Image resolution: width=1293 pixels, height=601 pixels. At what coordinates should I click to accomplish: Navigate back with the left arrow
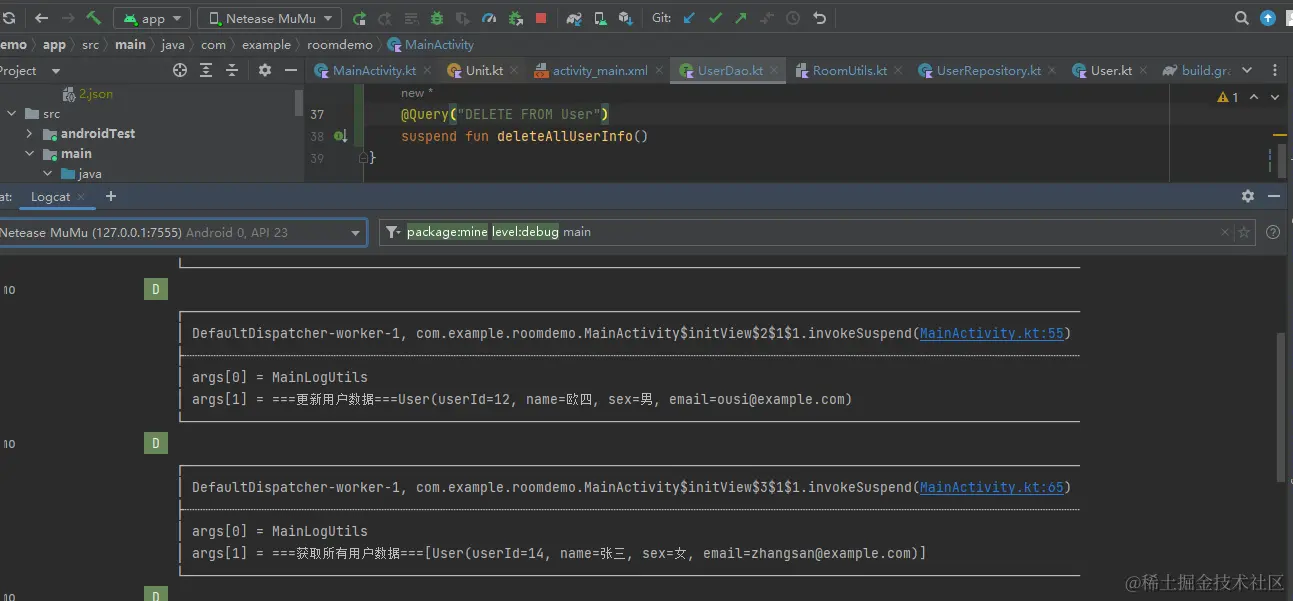41,18
